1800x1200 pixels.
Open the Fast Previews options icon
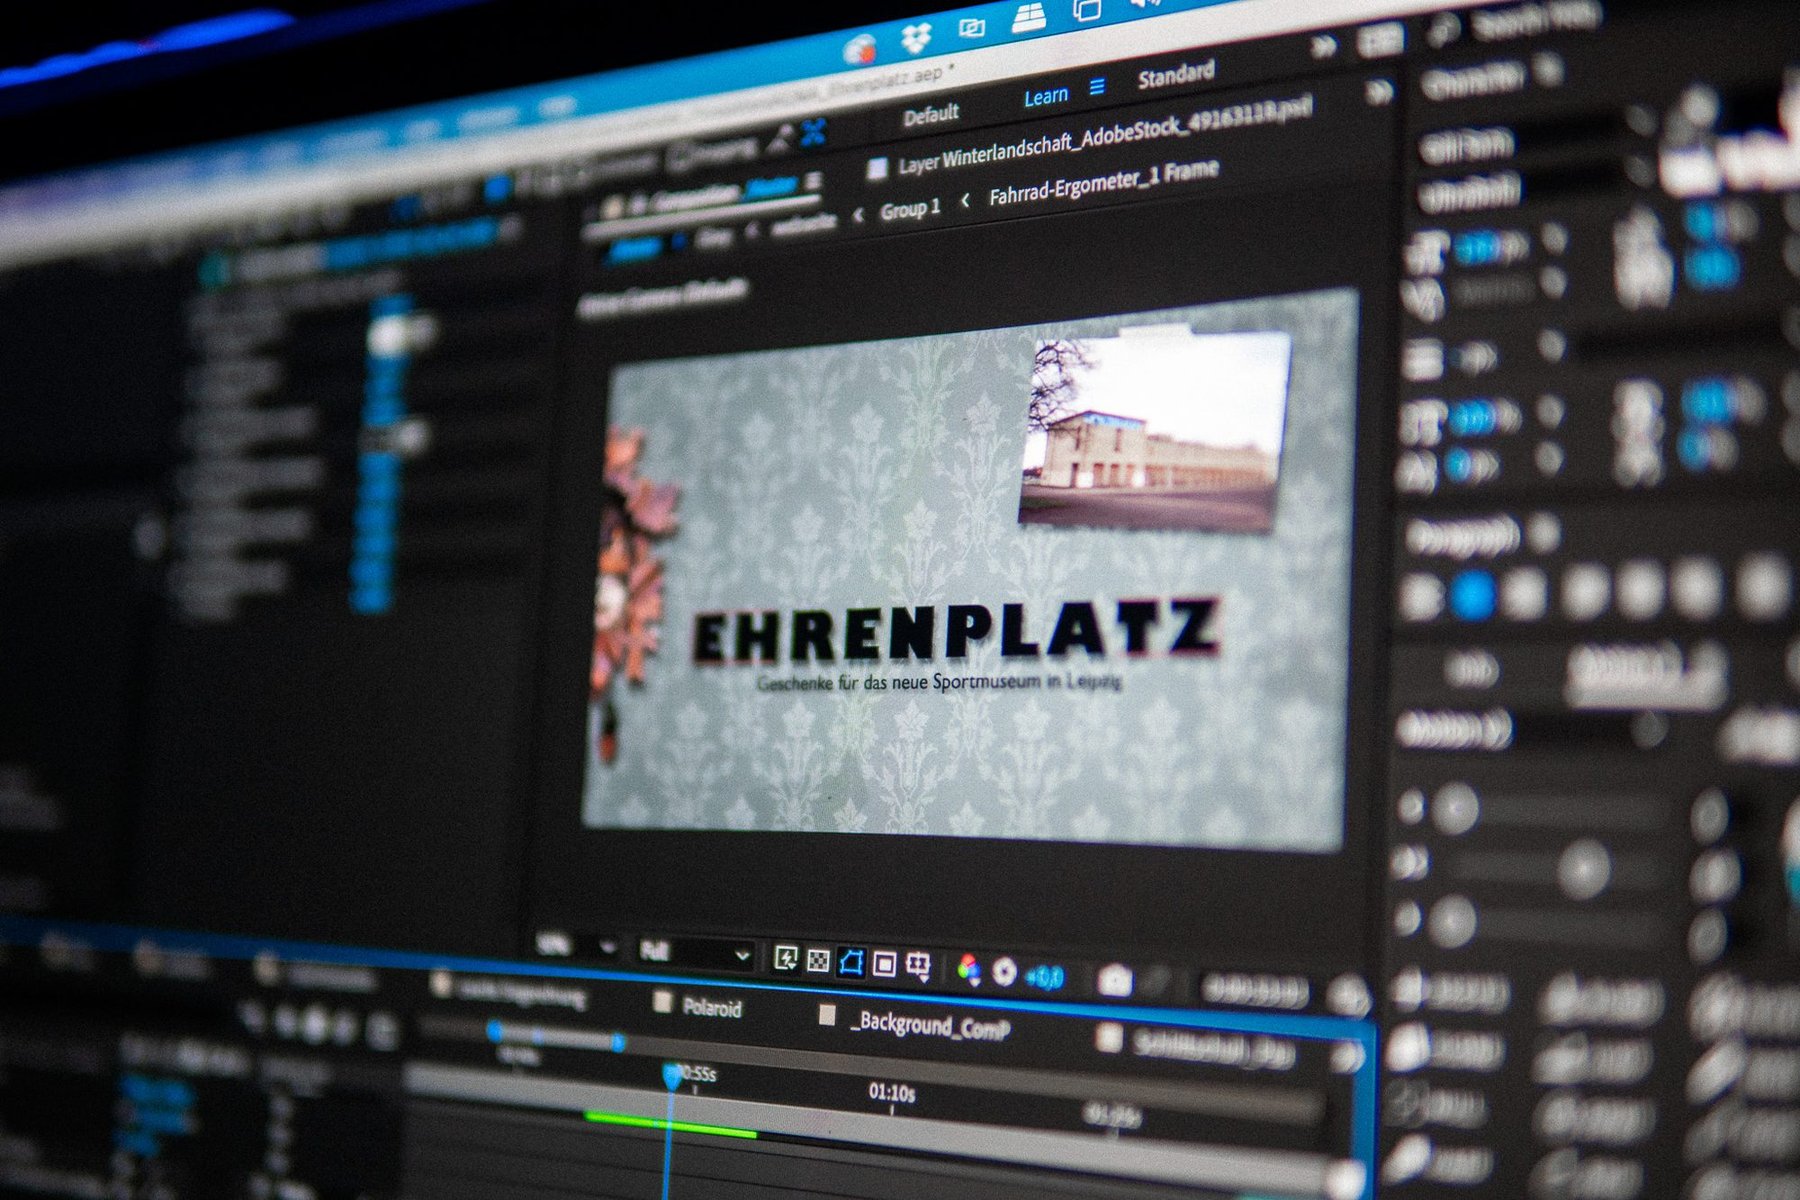pyautogui.click(x=786, y=959)
